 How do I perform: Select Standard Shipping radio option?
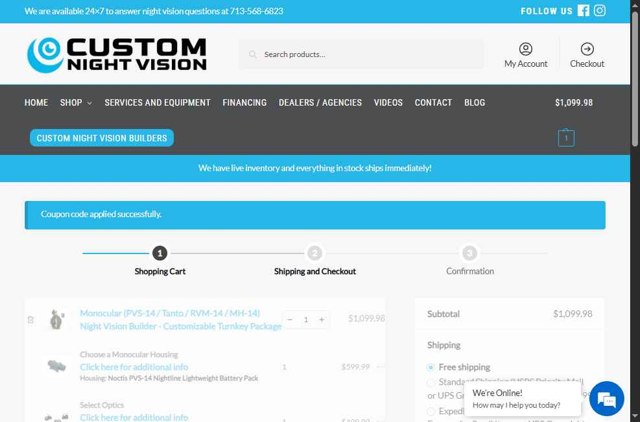(x=431, y=382)
